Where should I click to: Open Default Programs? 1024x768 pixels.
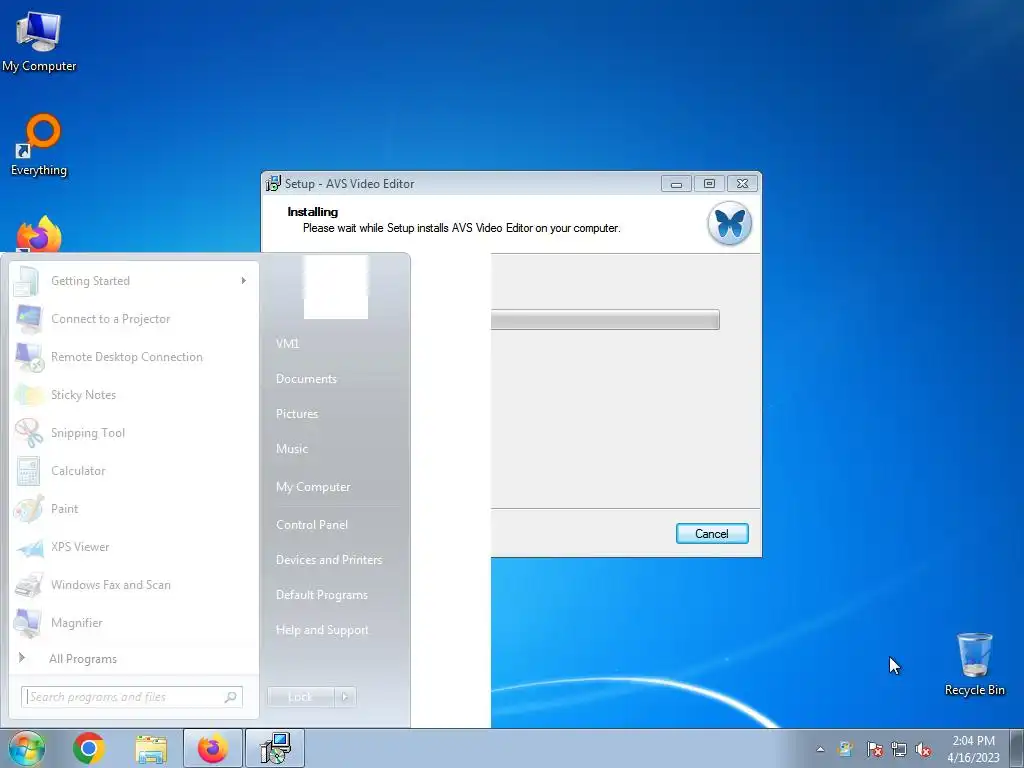click(322, 595)
